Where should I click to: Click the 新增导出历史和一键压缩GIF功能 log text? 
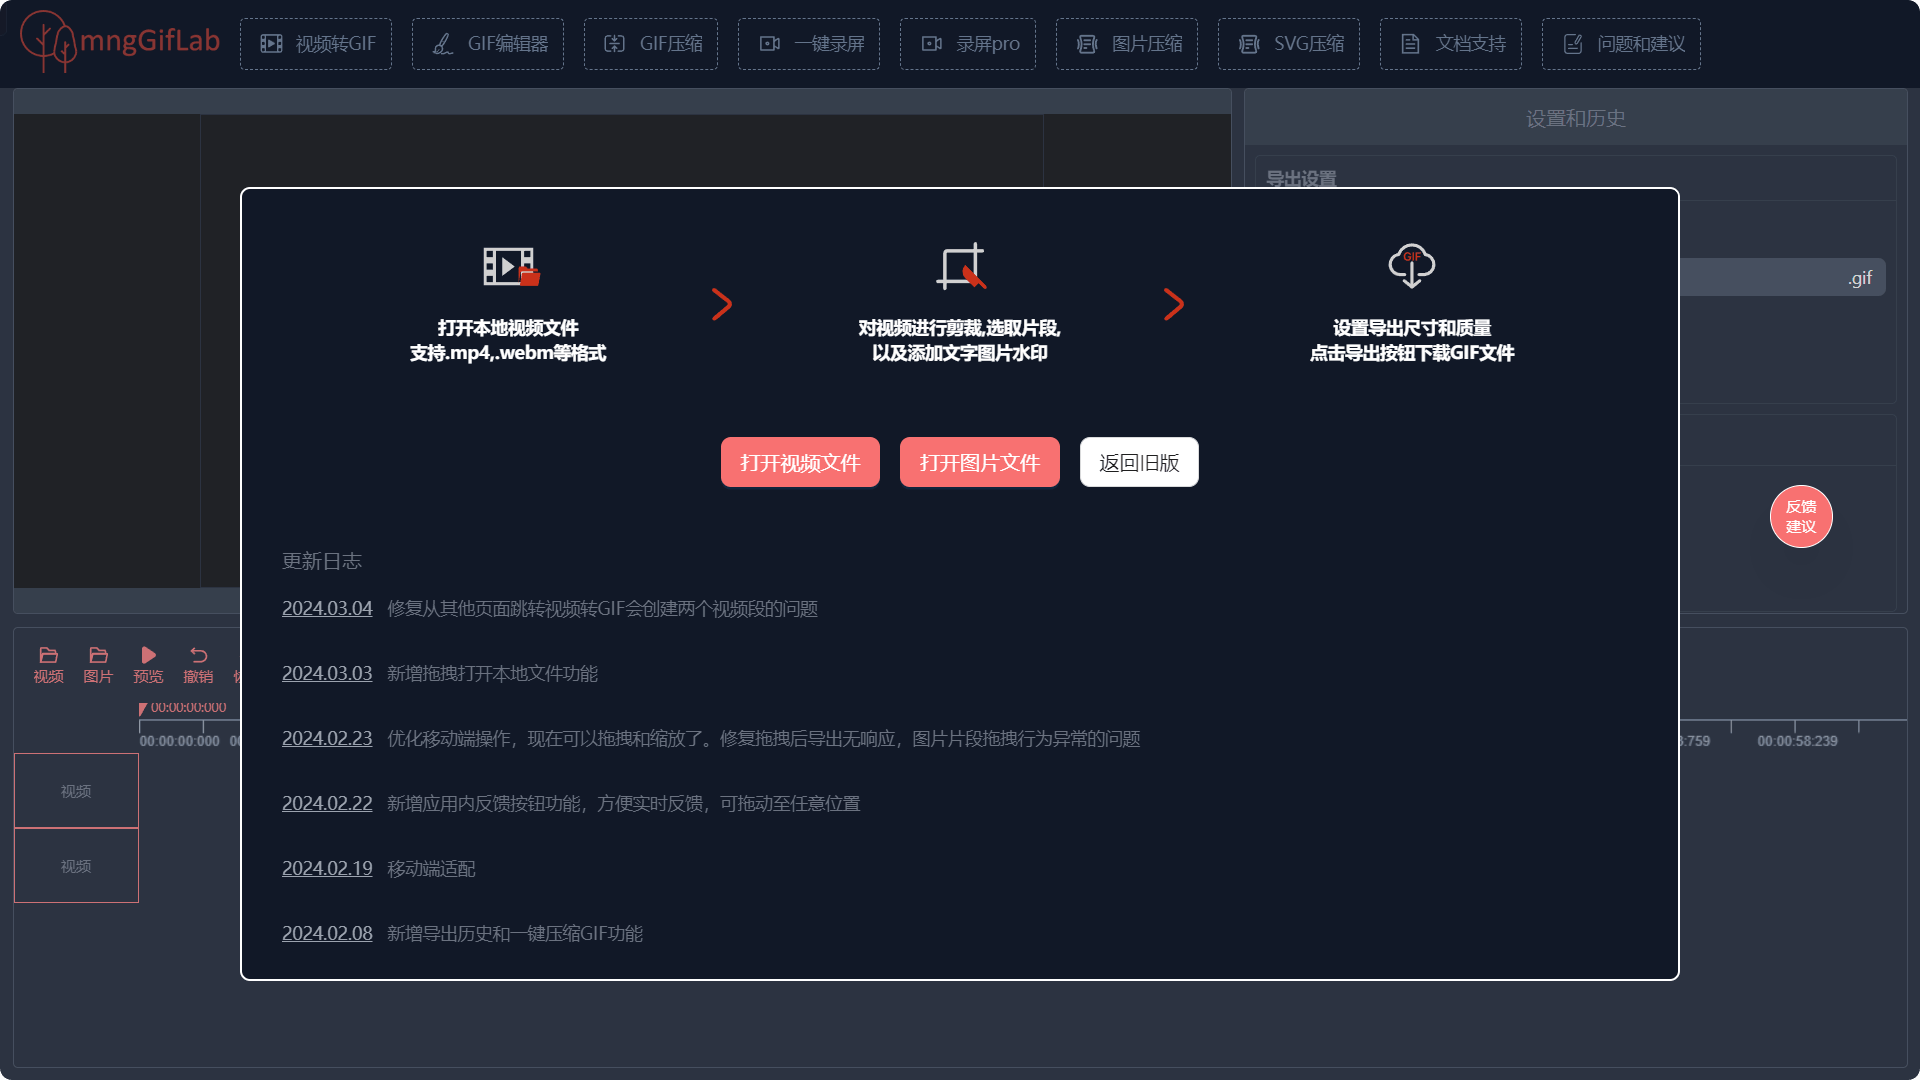click(x=515, y=933)
